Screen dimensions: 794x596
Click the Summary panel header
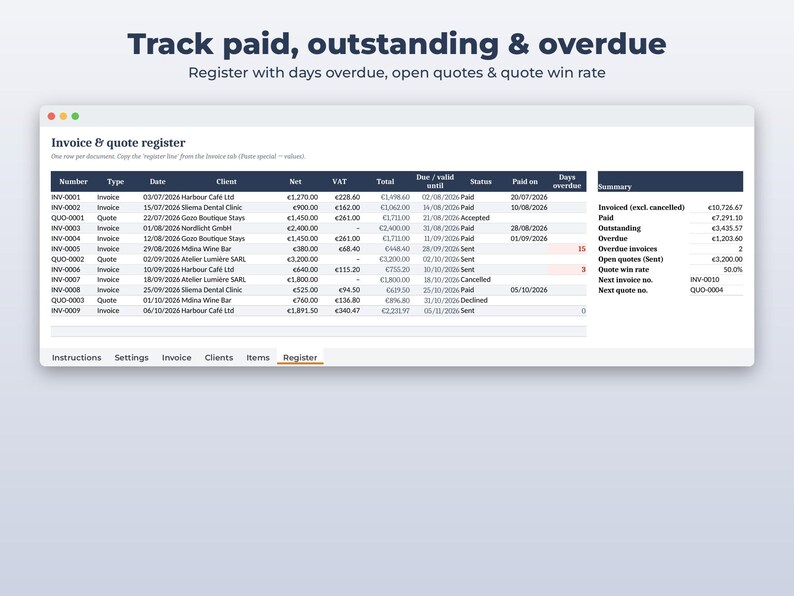click(x=670, y=181)
